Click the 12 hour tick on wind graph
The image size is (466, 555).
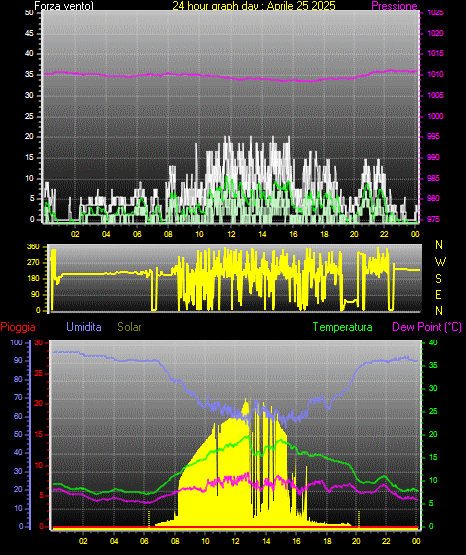[x=231, y=234]
